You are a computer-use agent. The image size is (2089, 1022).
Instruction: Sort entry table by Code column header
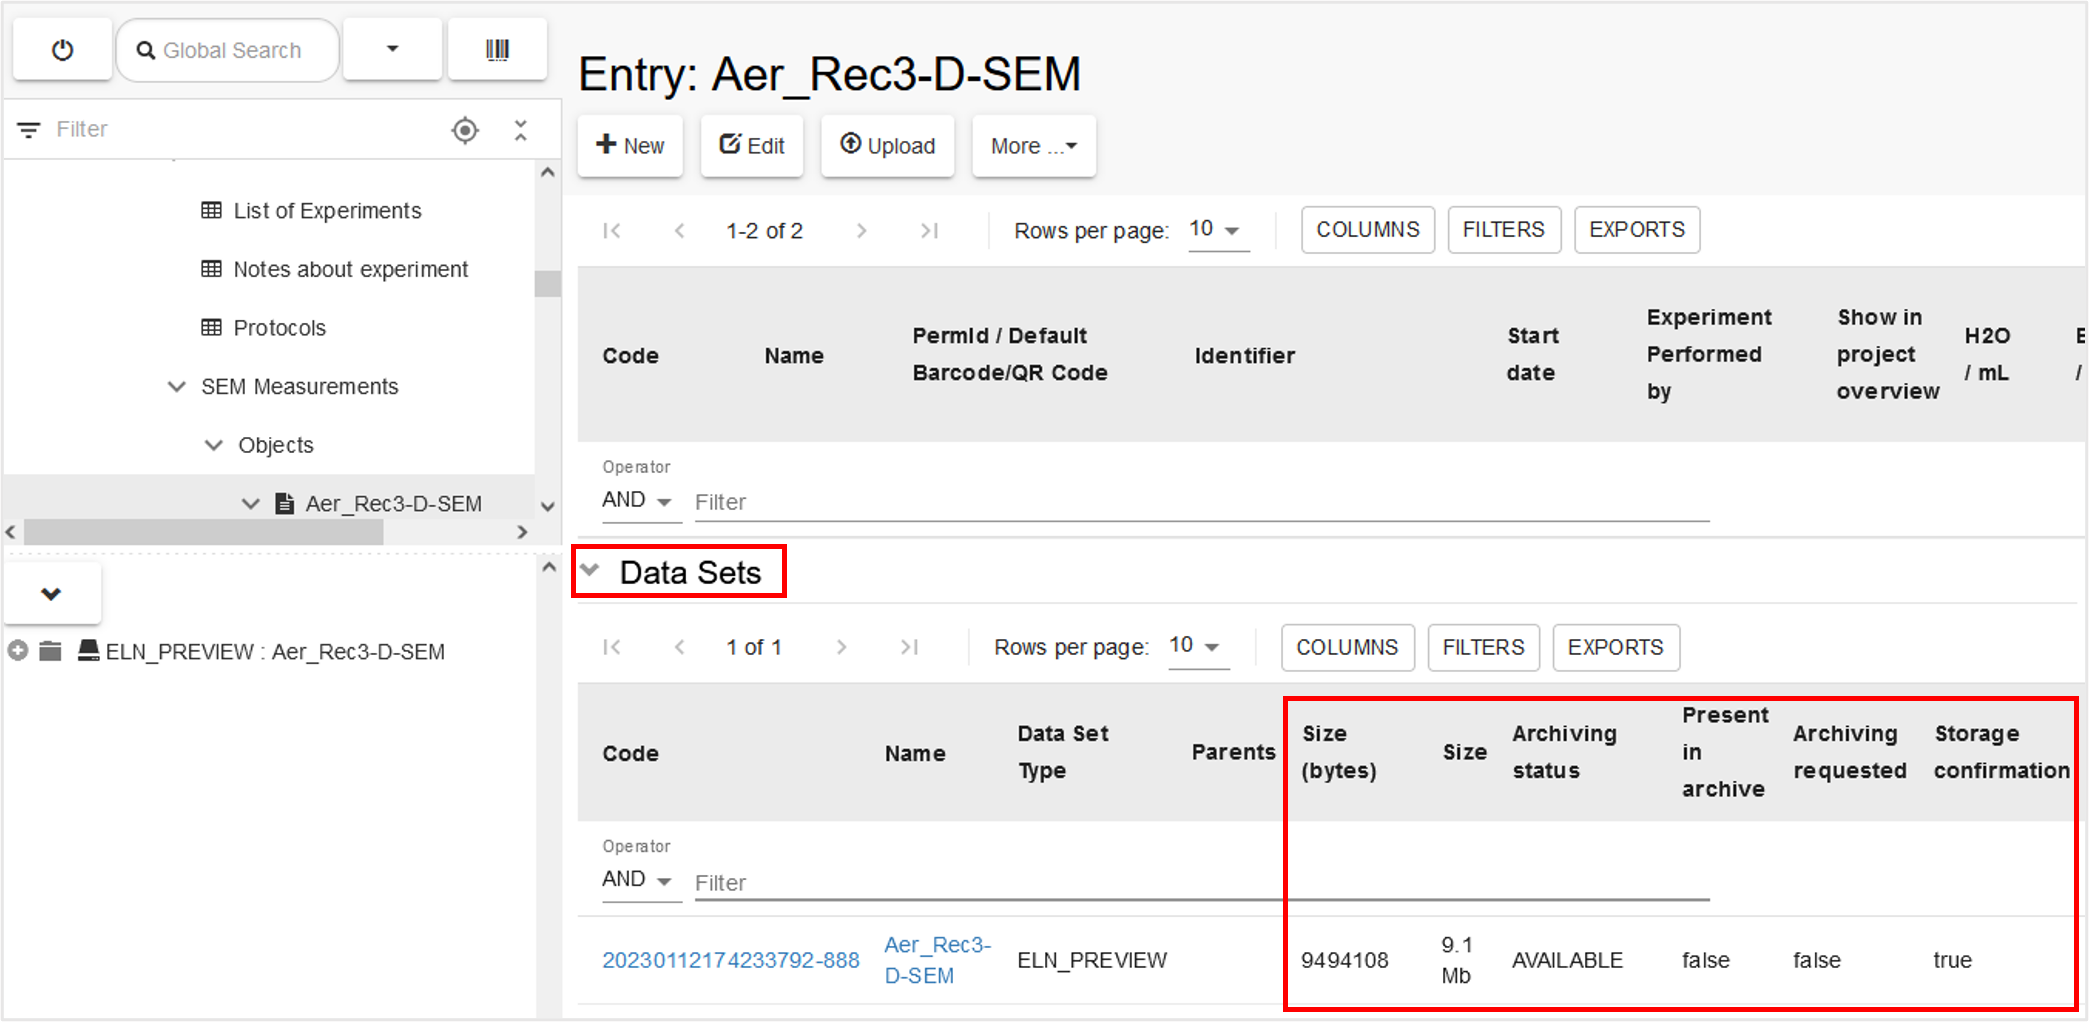[x=630, y=356]
